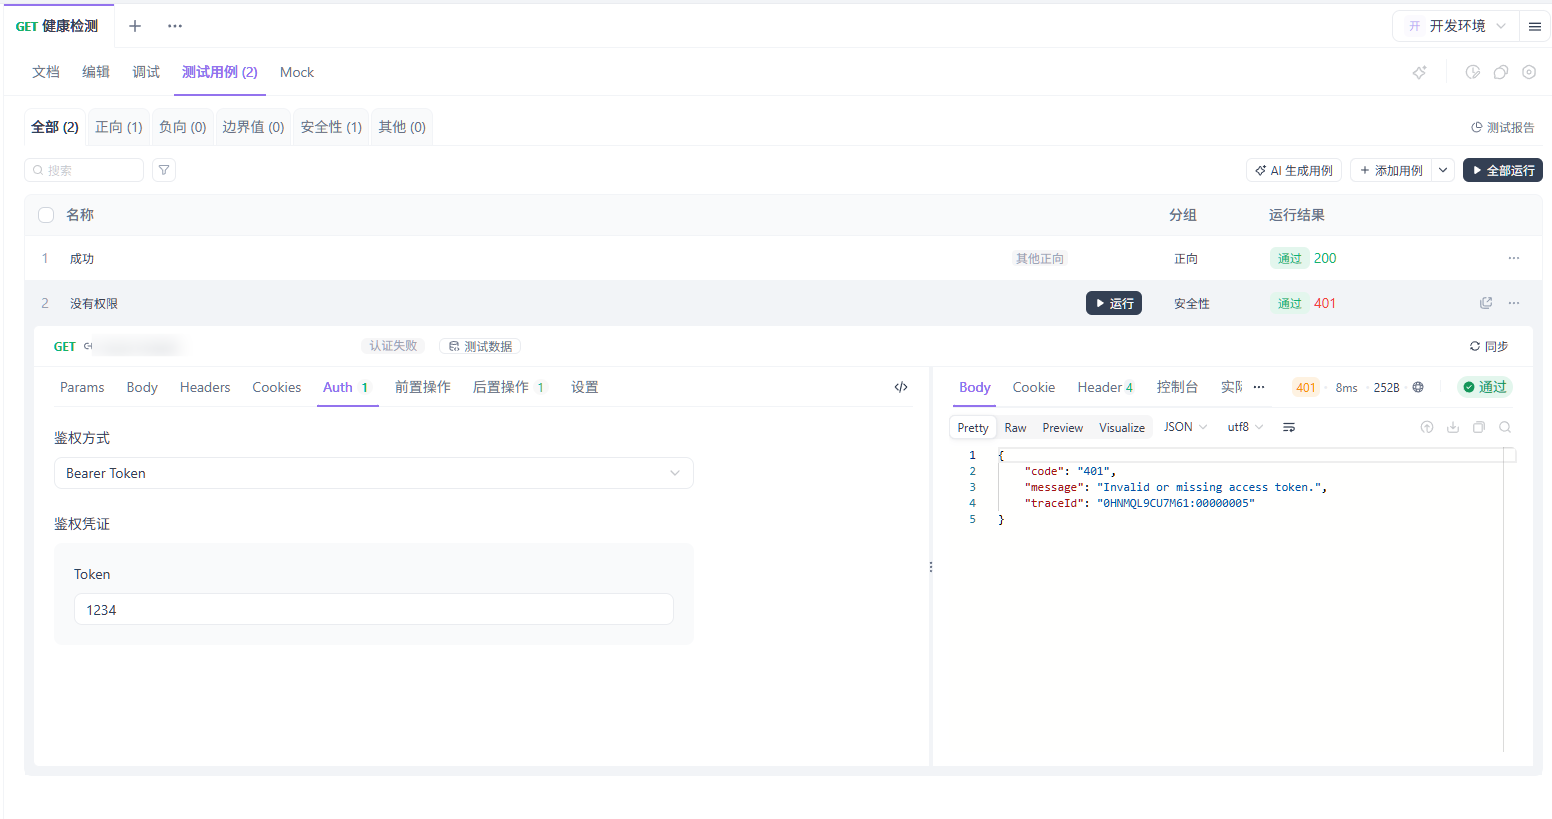Open the JSON format dropdown
The image size is (1552, 819).
click(x=1185, y=427)
